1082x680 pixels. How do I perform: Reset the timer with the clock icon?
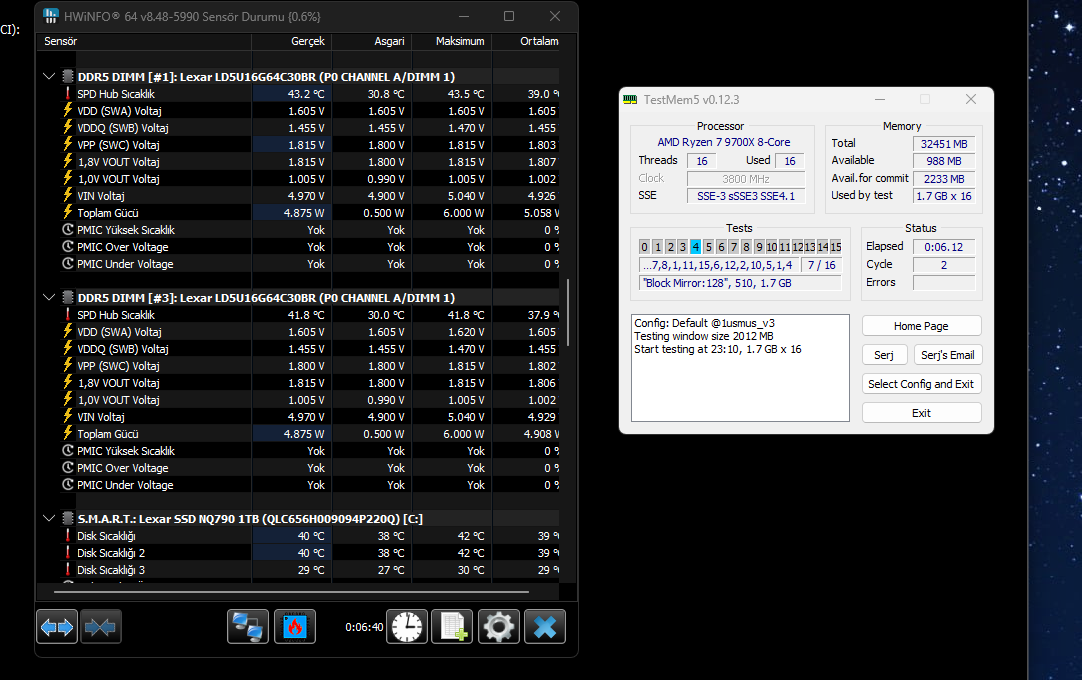(407, 627)
